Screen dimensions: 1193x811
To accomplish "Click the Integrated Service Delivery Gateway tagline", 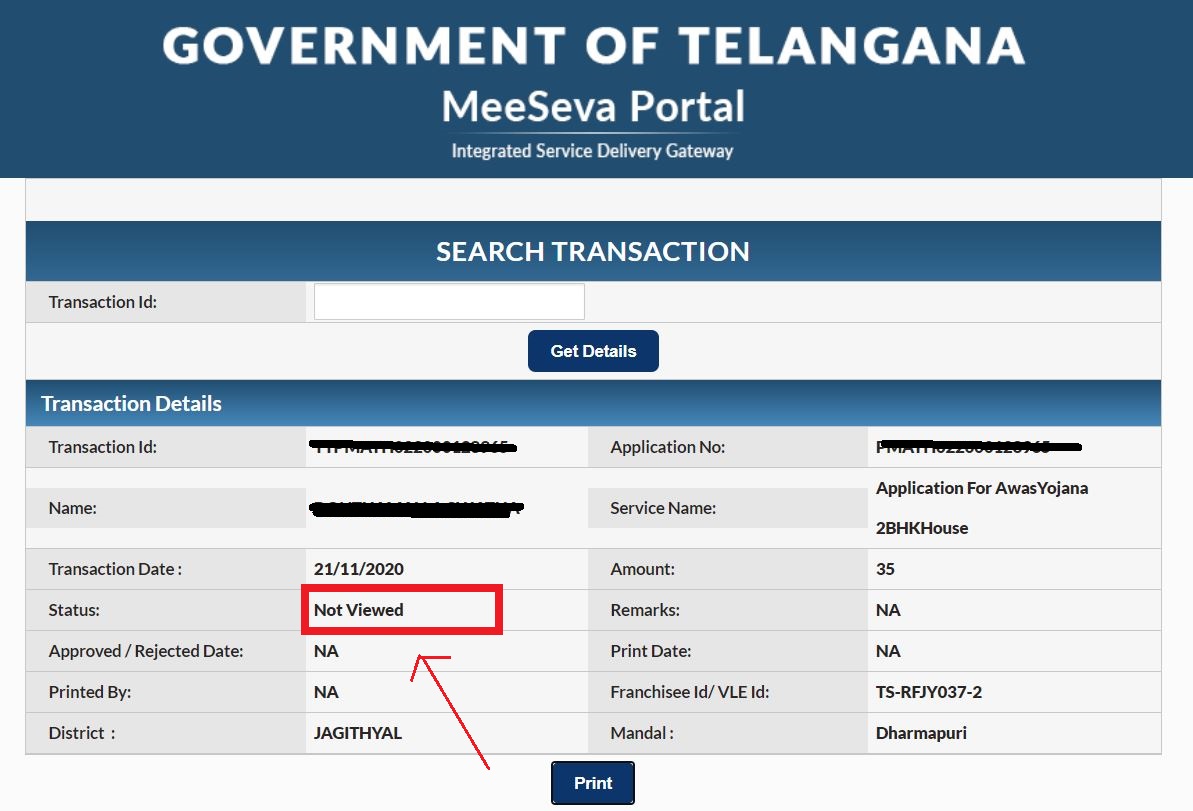I will (594, 151).
